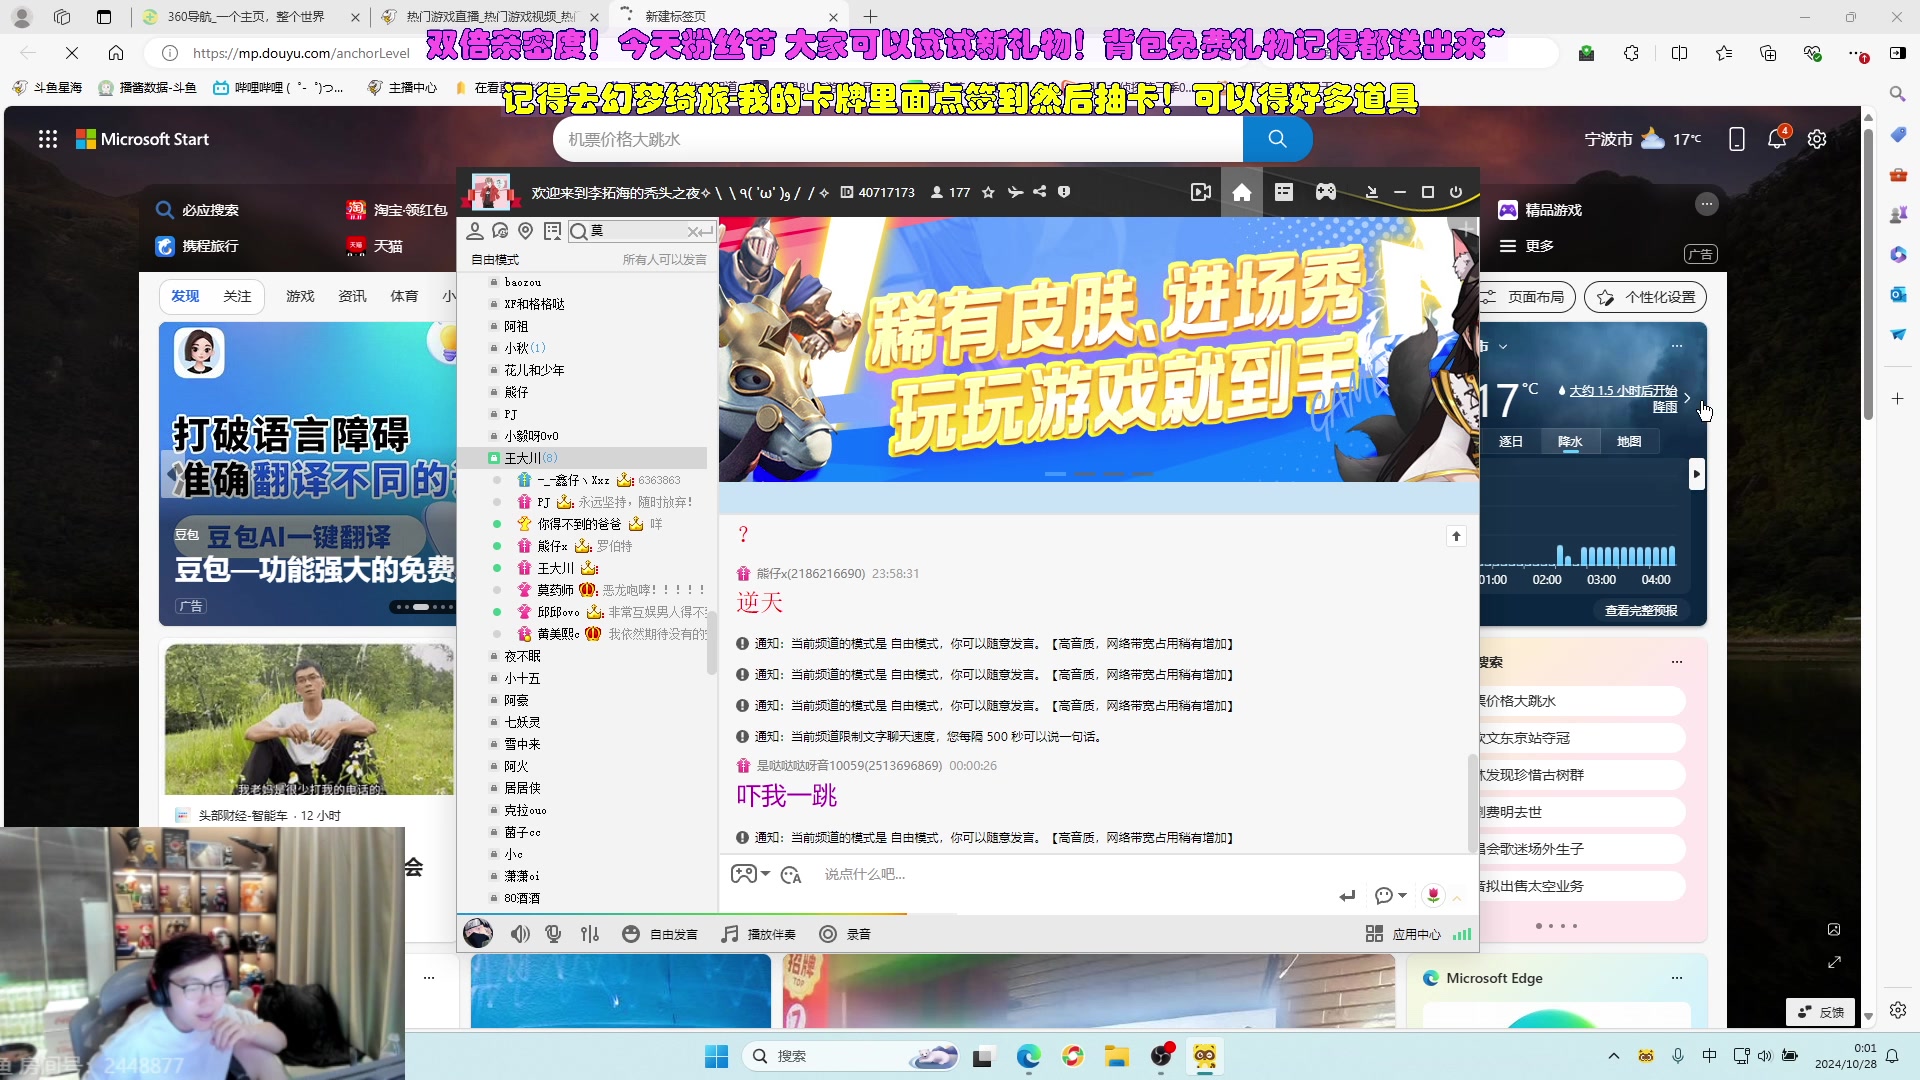This screenshot has height=1080, width=1920.
Task: Switch to the 体育 tab
Action: (404, 296)
